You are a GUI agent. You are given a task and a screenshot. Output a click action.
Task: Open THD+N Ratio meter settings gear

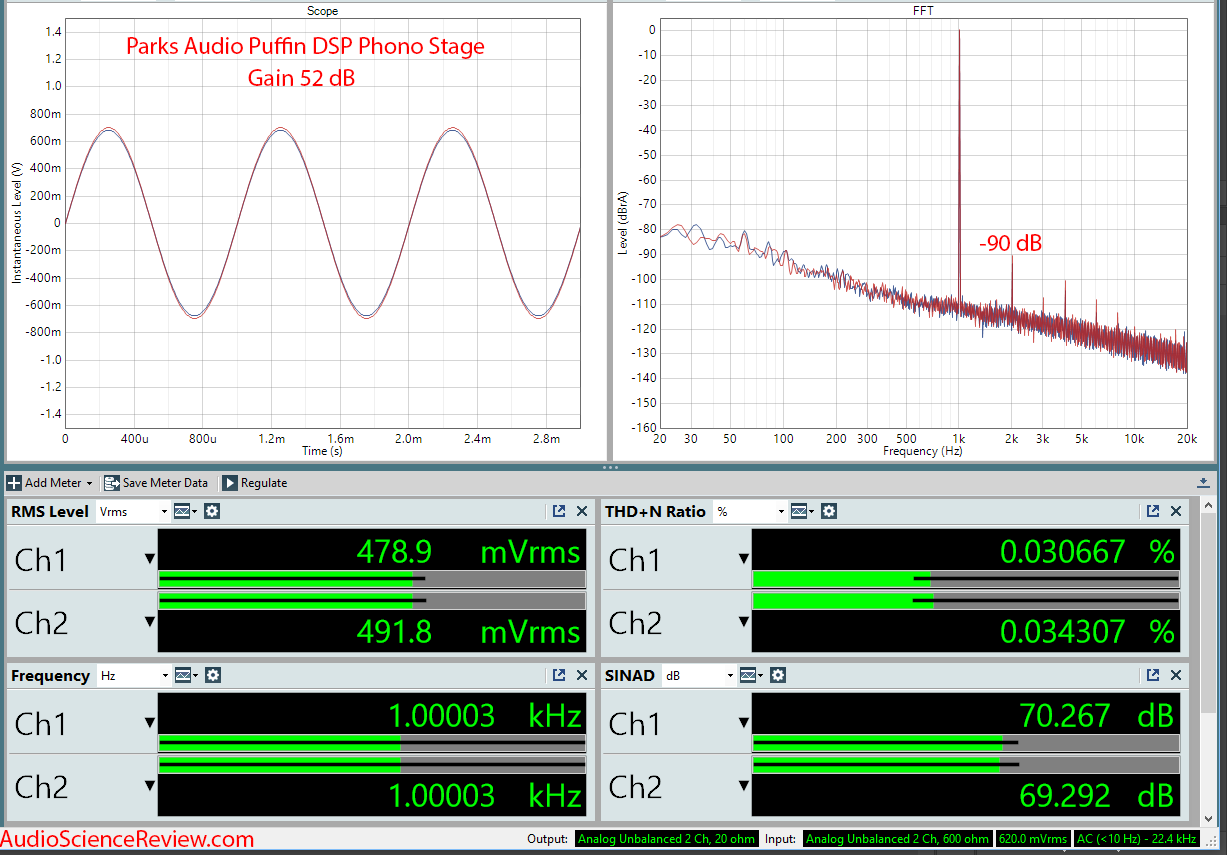click(828, 511)
